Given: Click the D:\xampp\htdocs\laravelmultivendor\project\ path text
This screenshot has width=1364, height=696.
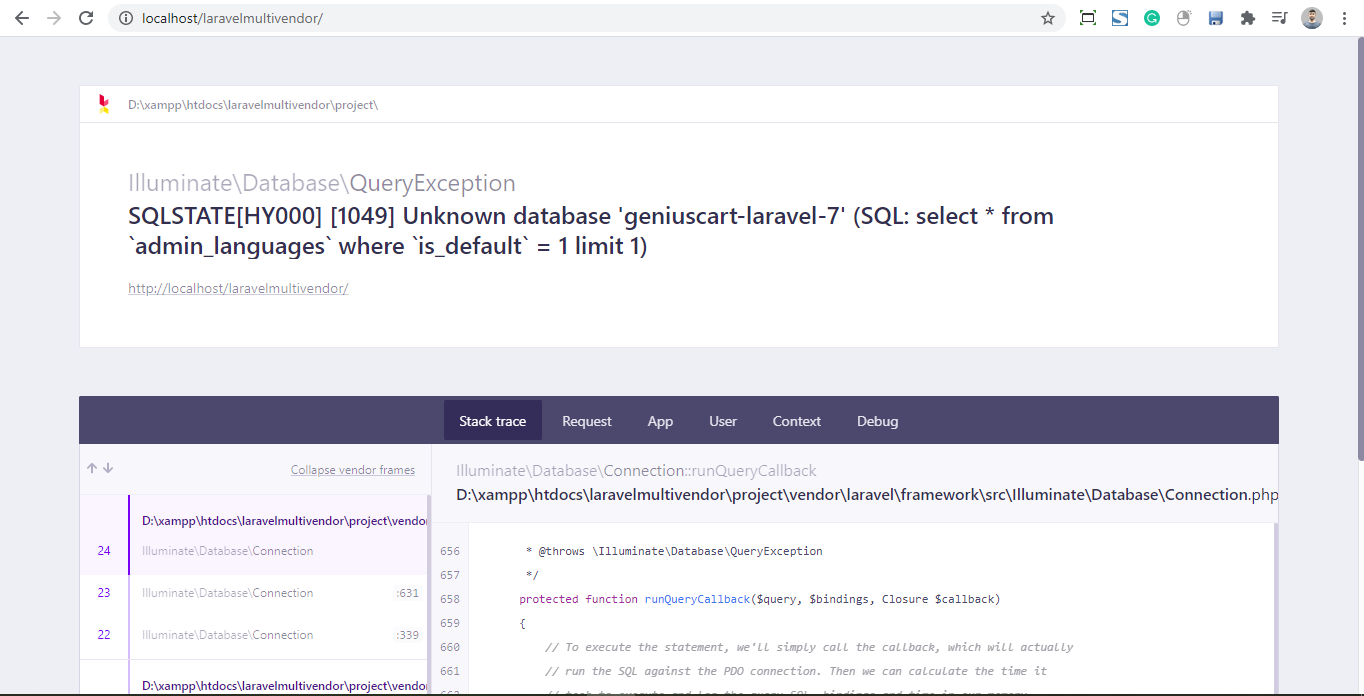Looking at the screenshot, I should tap(253, 105).
